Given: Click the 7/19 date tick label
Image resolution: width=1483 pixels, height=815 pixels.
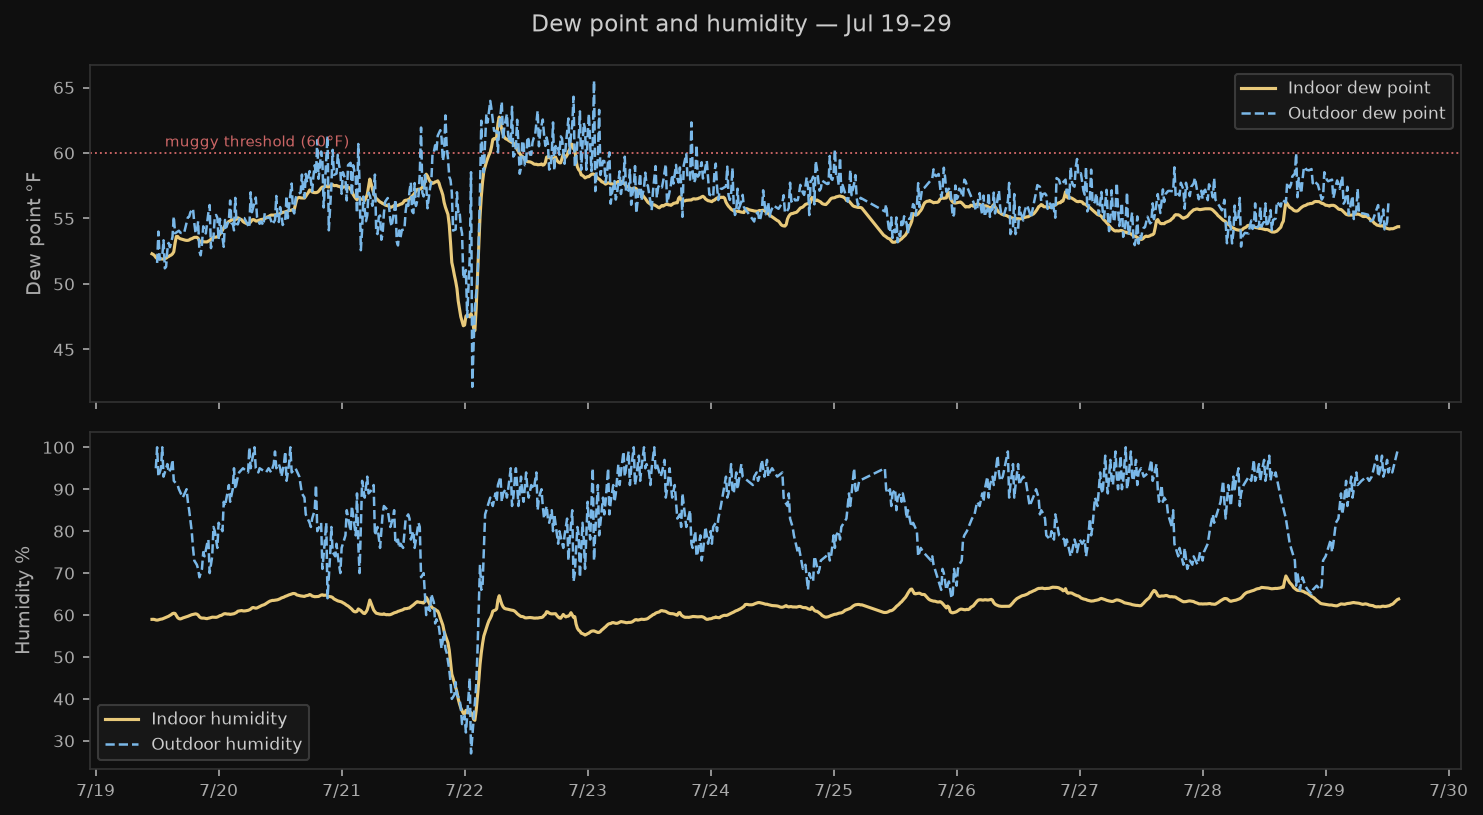Looking at the screenshot, I should (x=96, y=790).
